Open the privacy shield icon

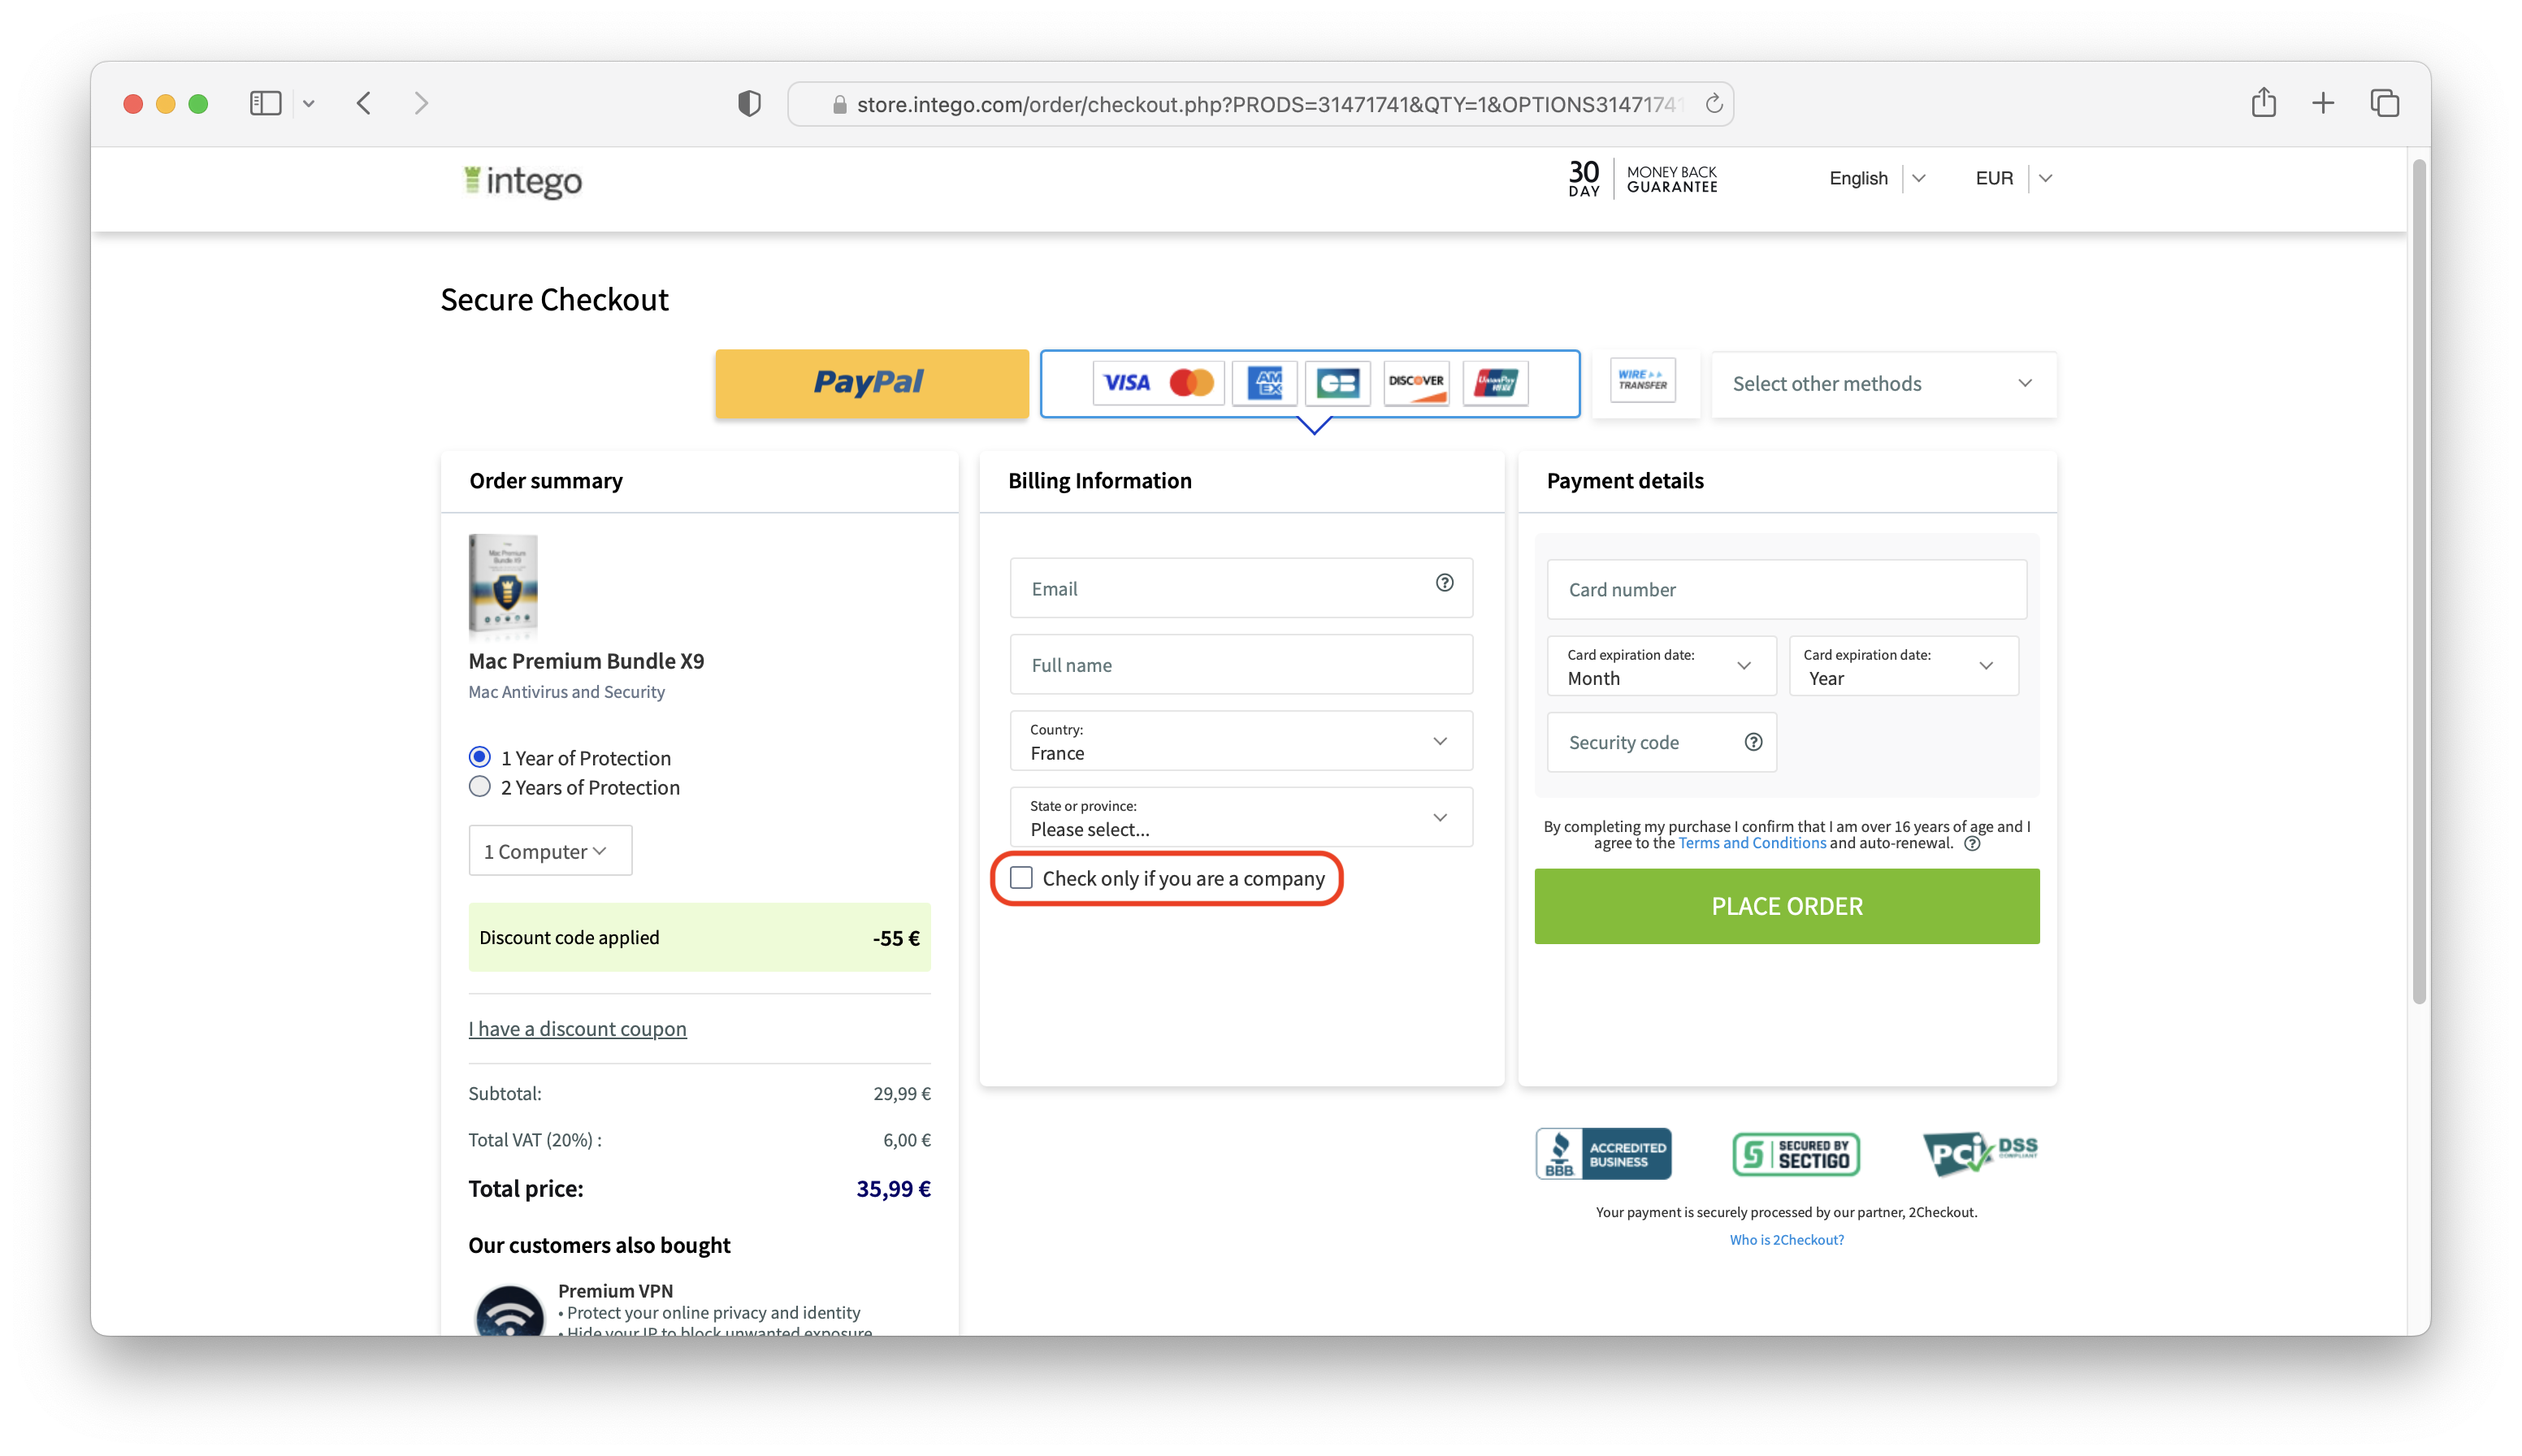pos(749,103)
